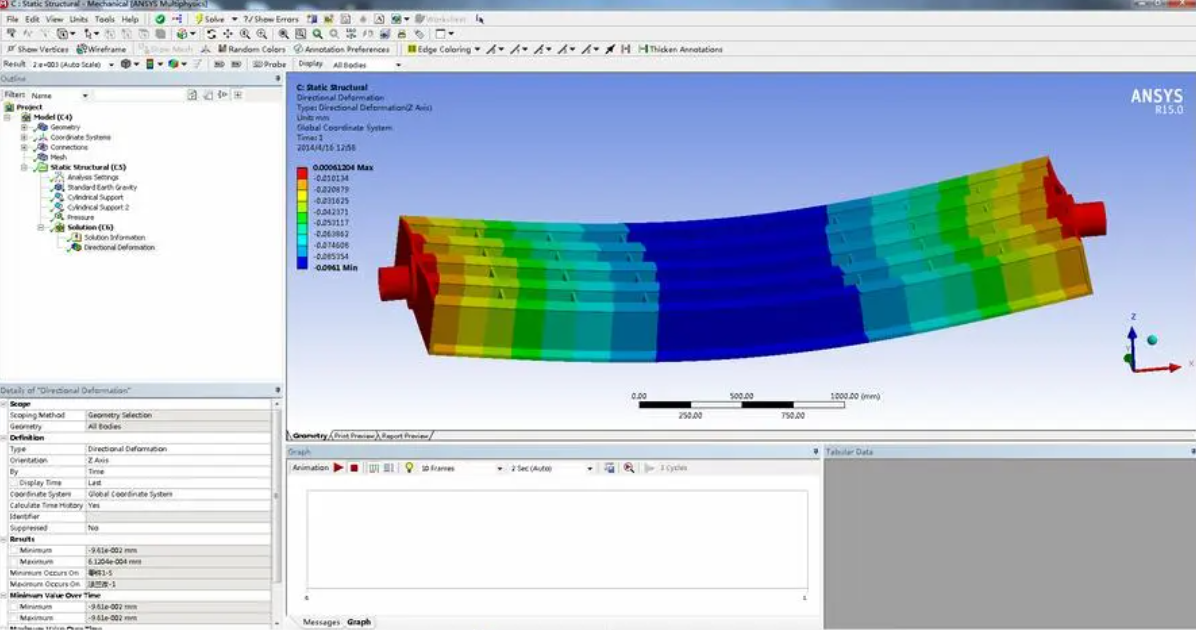
Task: Click the Orientation Z Axis field
Action: click(x=178, y=460)
